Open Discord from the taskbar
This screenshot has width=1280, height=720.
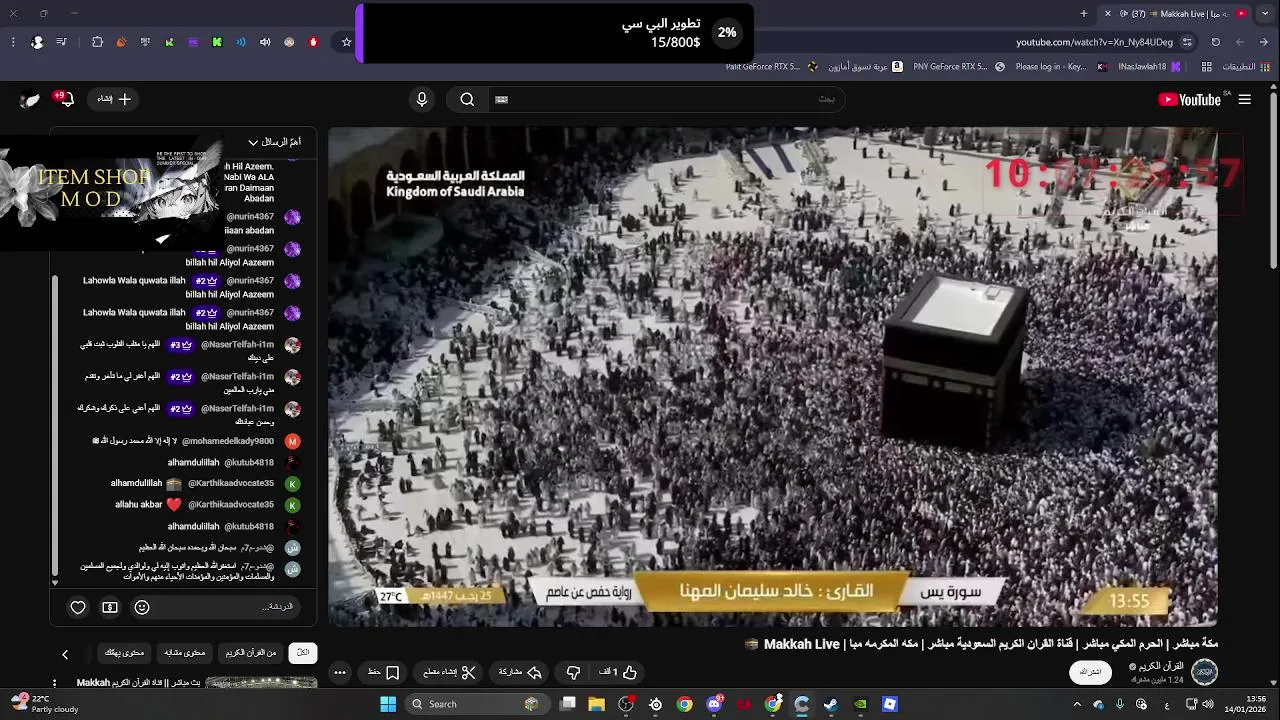tap(714, 704)
